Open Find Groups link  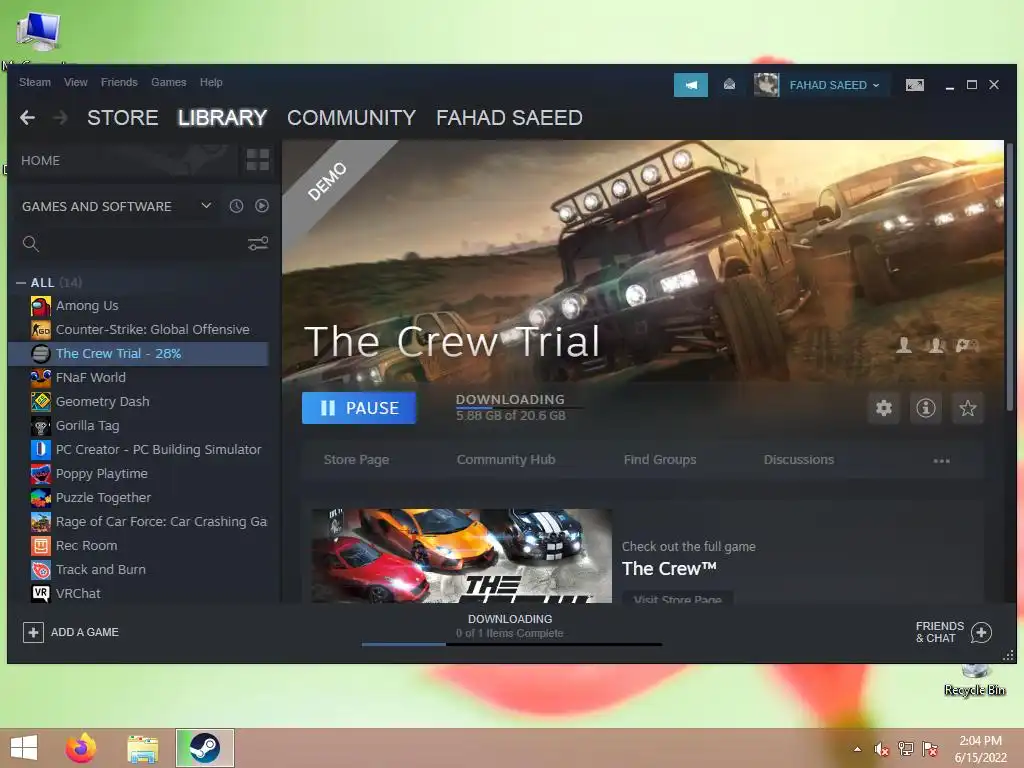[660, 460]
